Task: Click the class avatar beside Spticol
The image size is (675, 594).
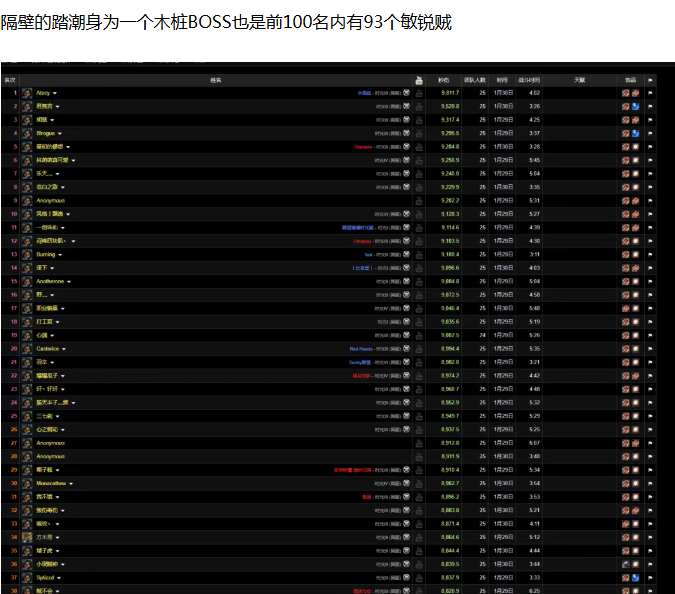Action: 28,577
